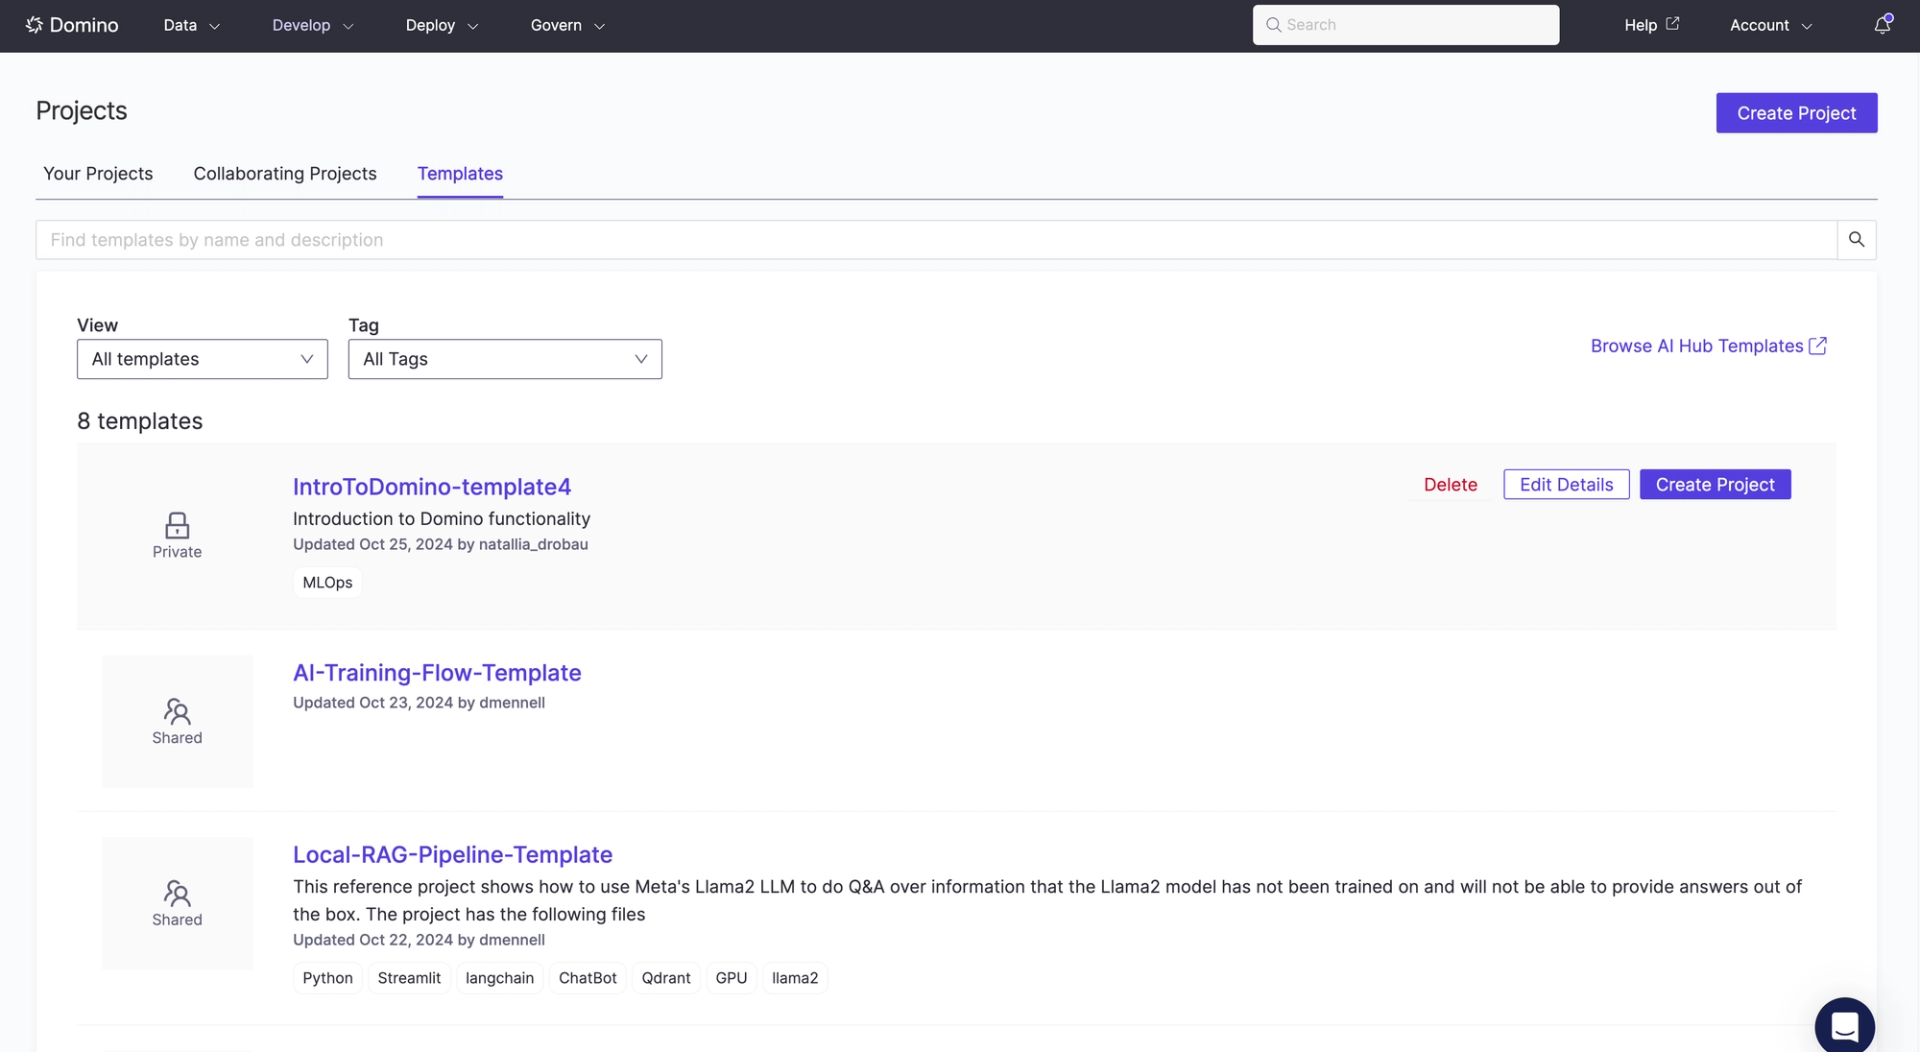The width and height of the screenshot is (1920, 1052).
Task: Focus the global Search field
Action: coord(1405,25)
